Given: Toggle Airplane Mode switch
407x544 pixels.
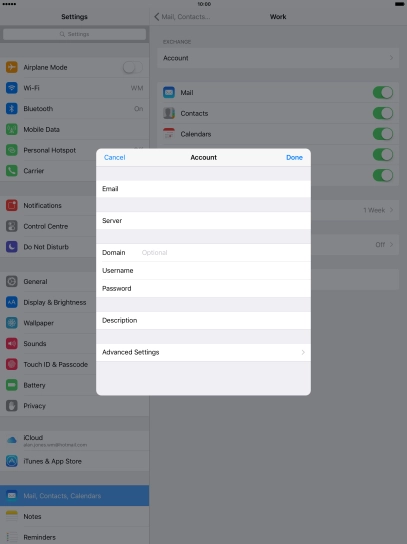Looking at the screenshot, I should [x=133, y=67].
